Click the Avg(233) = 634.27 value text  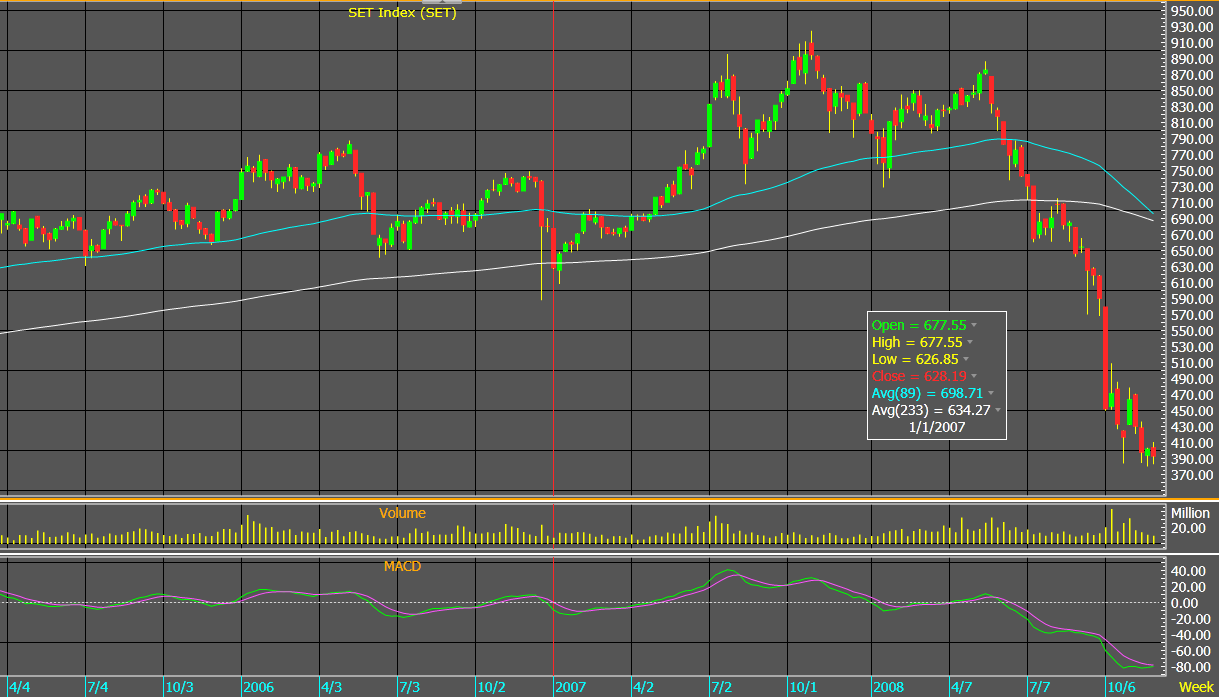click(x=931, y=410)
